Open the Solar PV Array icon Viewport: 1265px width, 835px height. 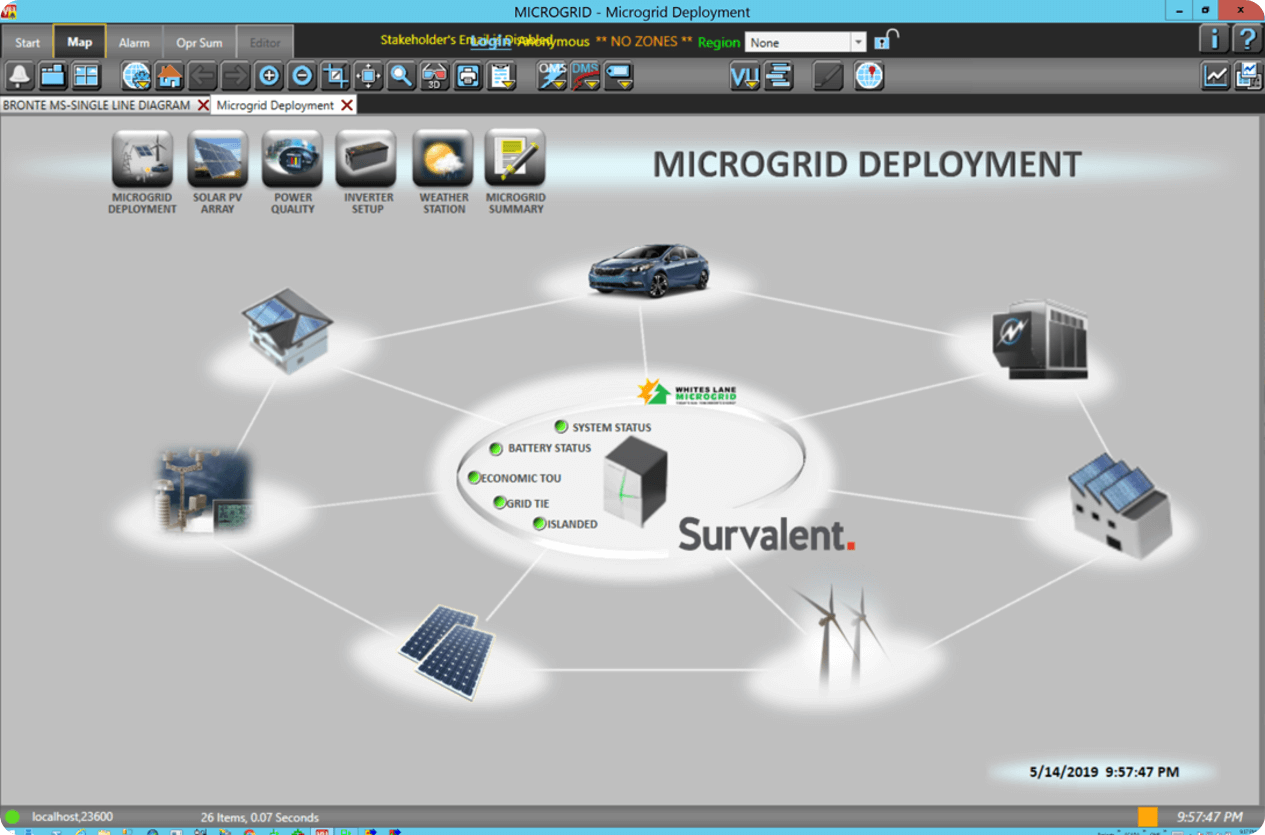217,160
